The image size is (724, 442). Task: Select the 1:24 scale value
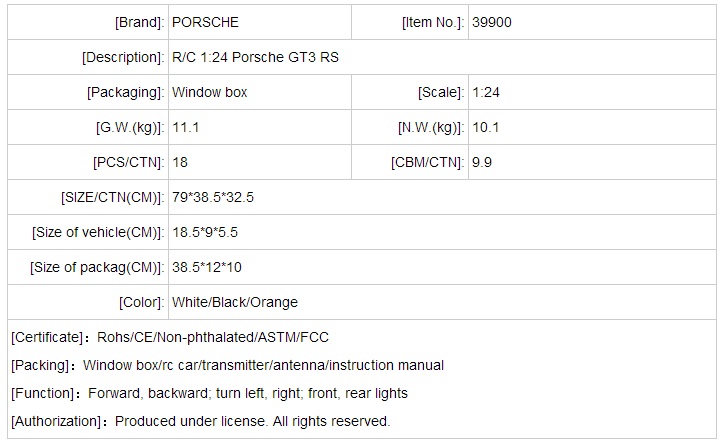click(486, 92)
